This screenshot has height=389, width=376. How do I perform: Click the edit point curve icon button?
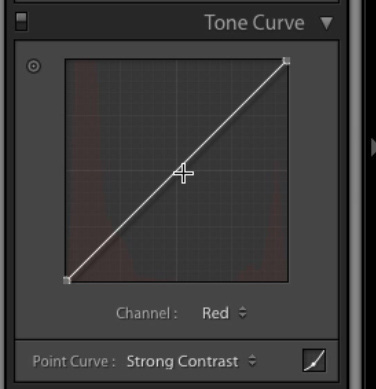click(314, 360)
